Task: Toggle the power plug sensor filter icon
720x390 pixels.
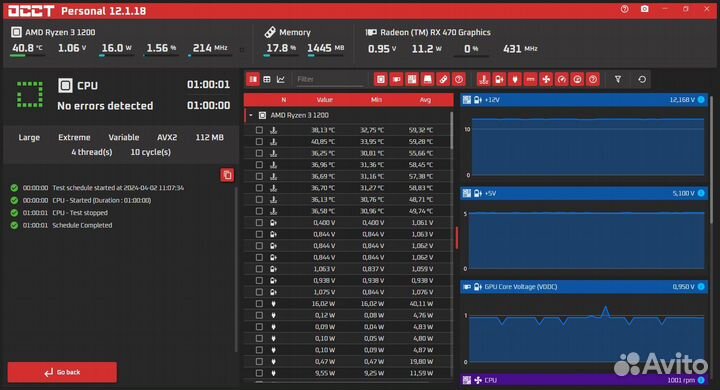Action: (x=515, y=79)
